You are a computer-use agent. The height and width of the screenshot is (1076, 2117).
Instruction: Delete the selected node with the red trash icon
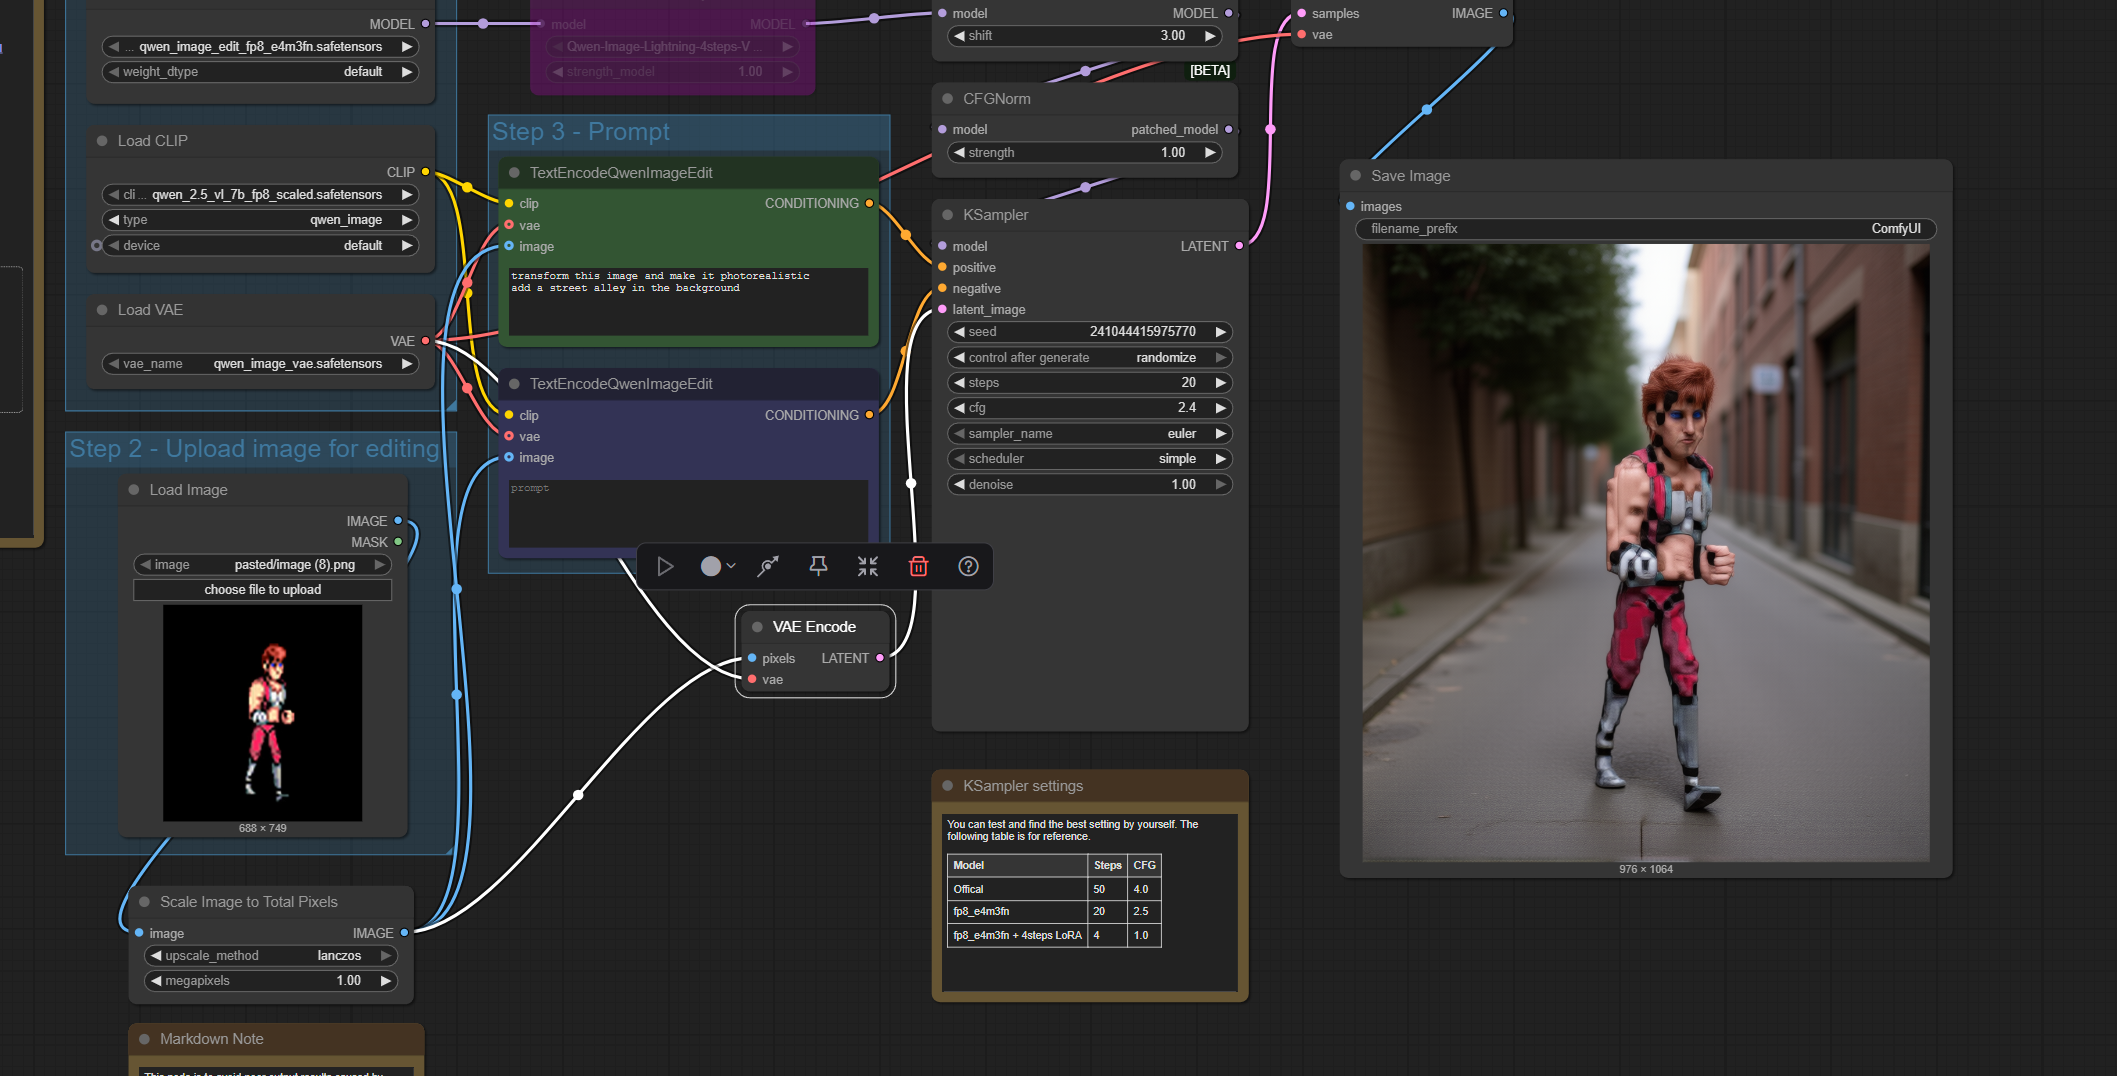click(x=918, y=567)
